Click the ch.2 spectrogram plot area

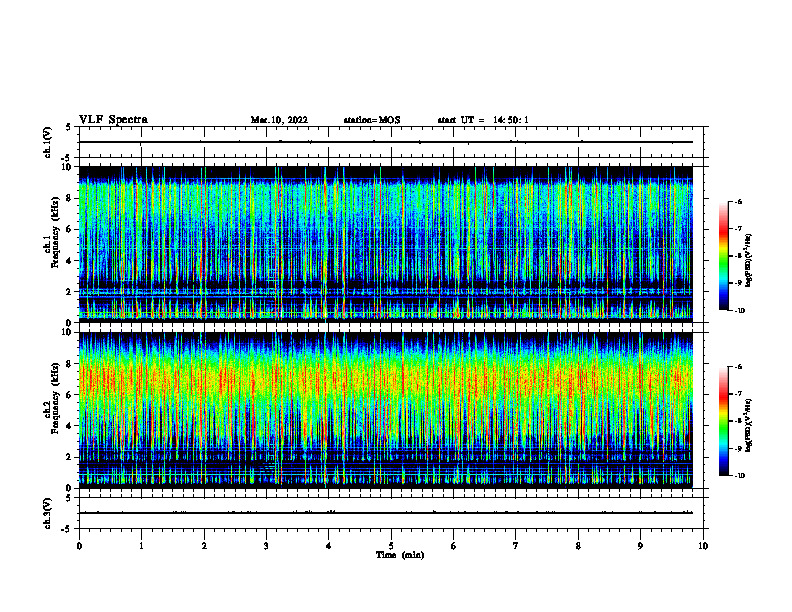click(x=386, y=410)
